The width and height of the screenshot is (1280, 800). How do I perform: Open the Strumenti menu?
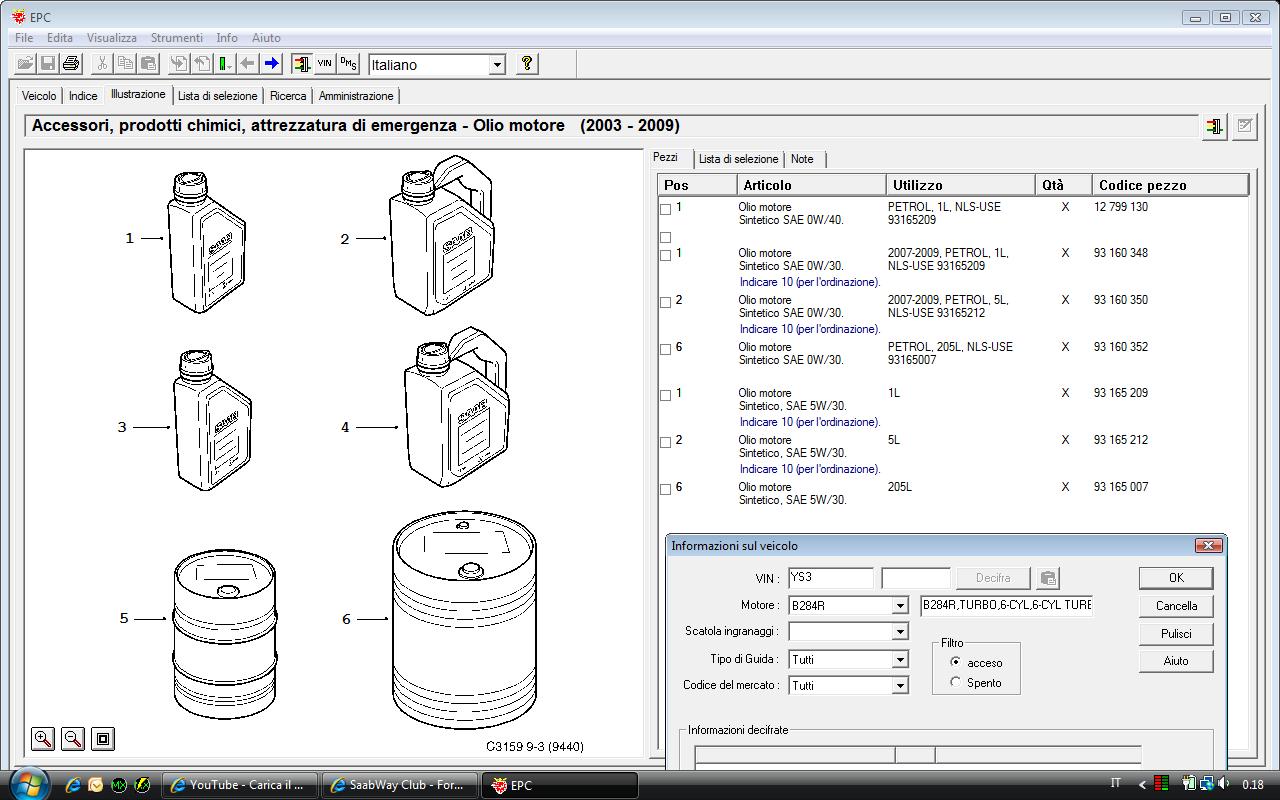176,38
